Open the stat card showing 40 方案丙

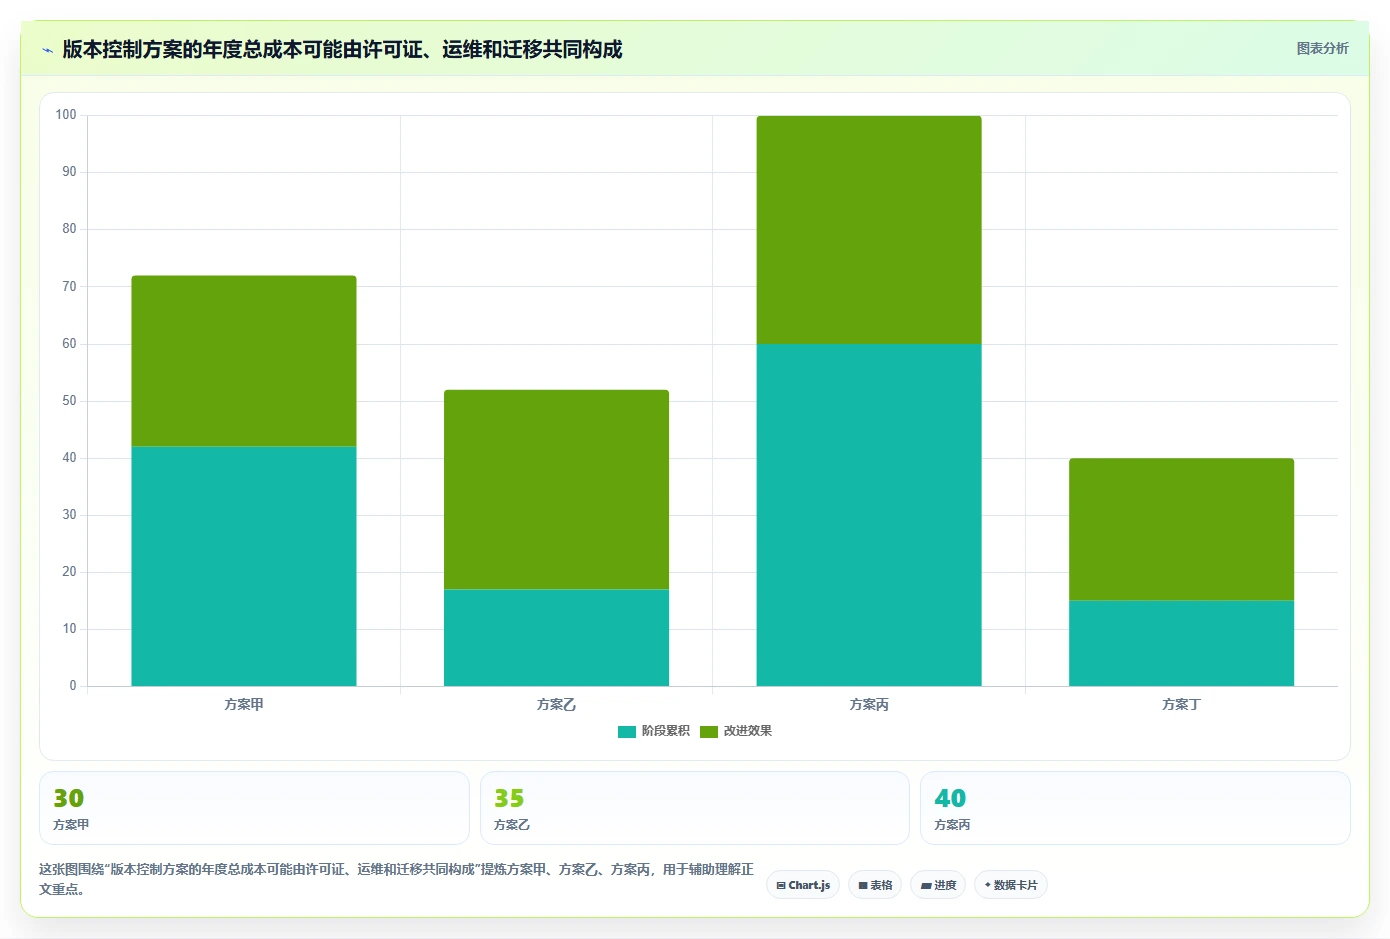tap(1135, 808)
